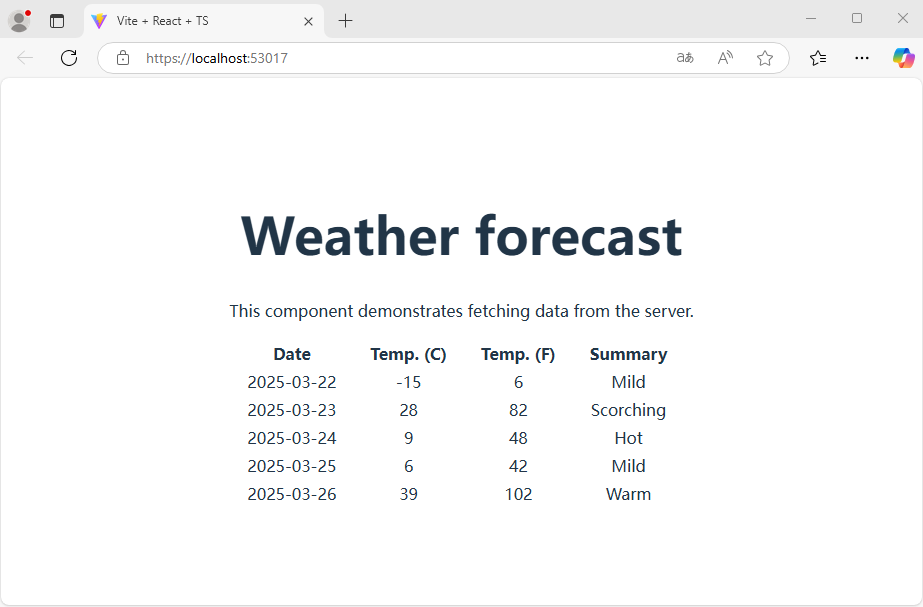Select date 2025-03-22 cell

point(292,382)
